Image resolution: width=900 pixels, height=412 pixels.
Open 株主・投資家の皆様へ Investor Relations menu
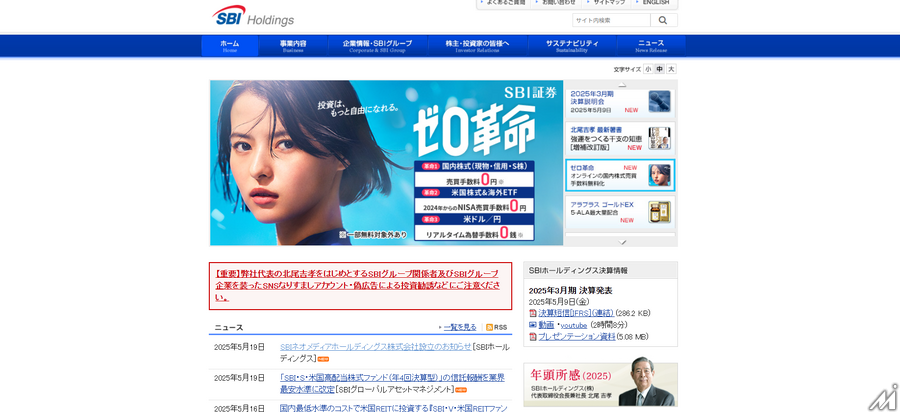478,46
